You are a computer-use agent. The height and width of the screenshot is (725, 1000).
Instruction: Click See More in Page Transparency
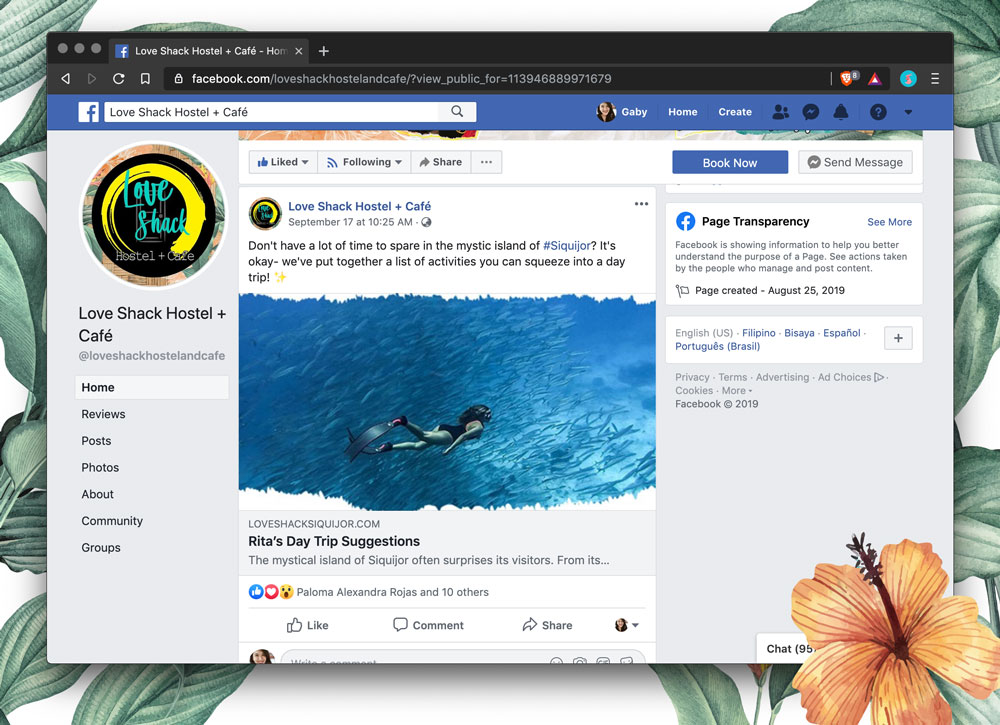pos(890,222)
